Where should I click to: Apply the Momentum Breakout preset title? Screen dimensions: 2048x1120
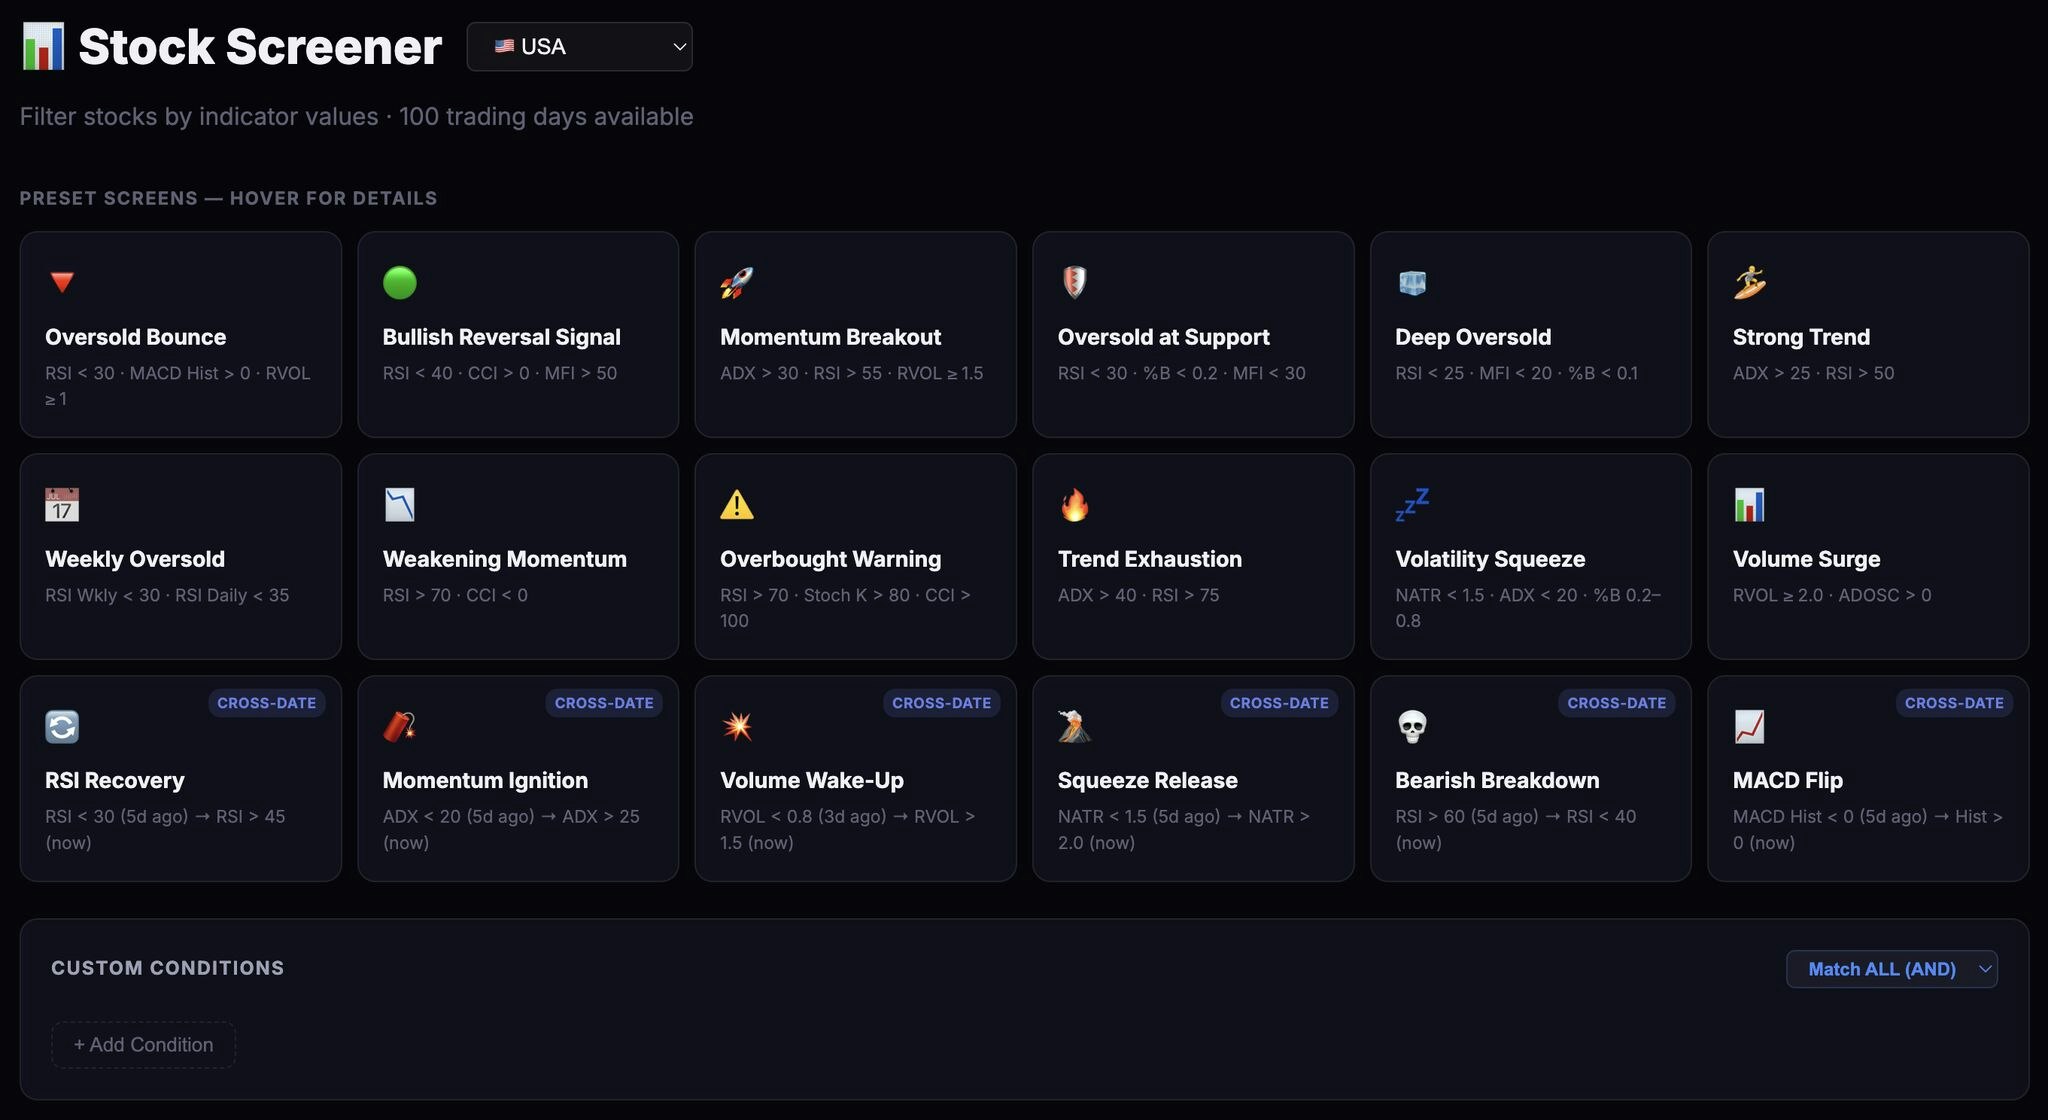pos(831,337)
